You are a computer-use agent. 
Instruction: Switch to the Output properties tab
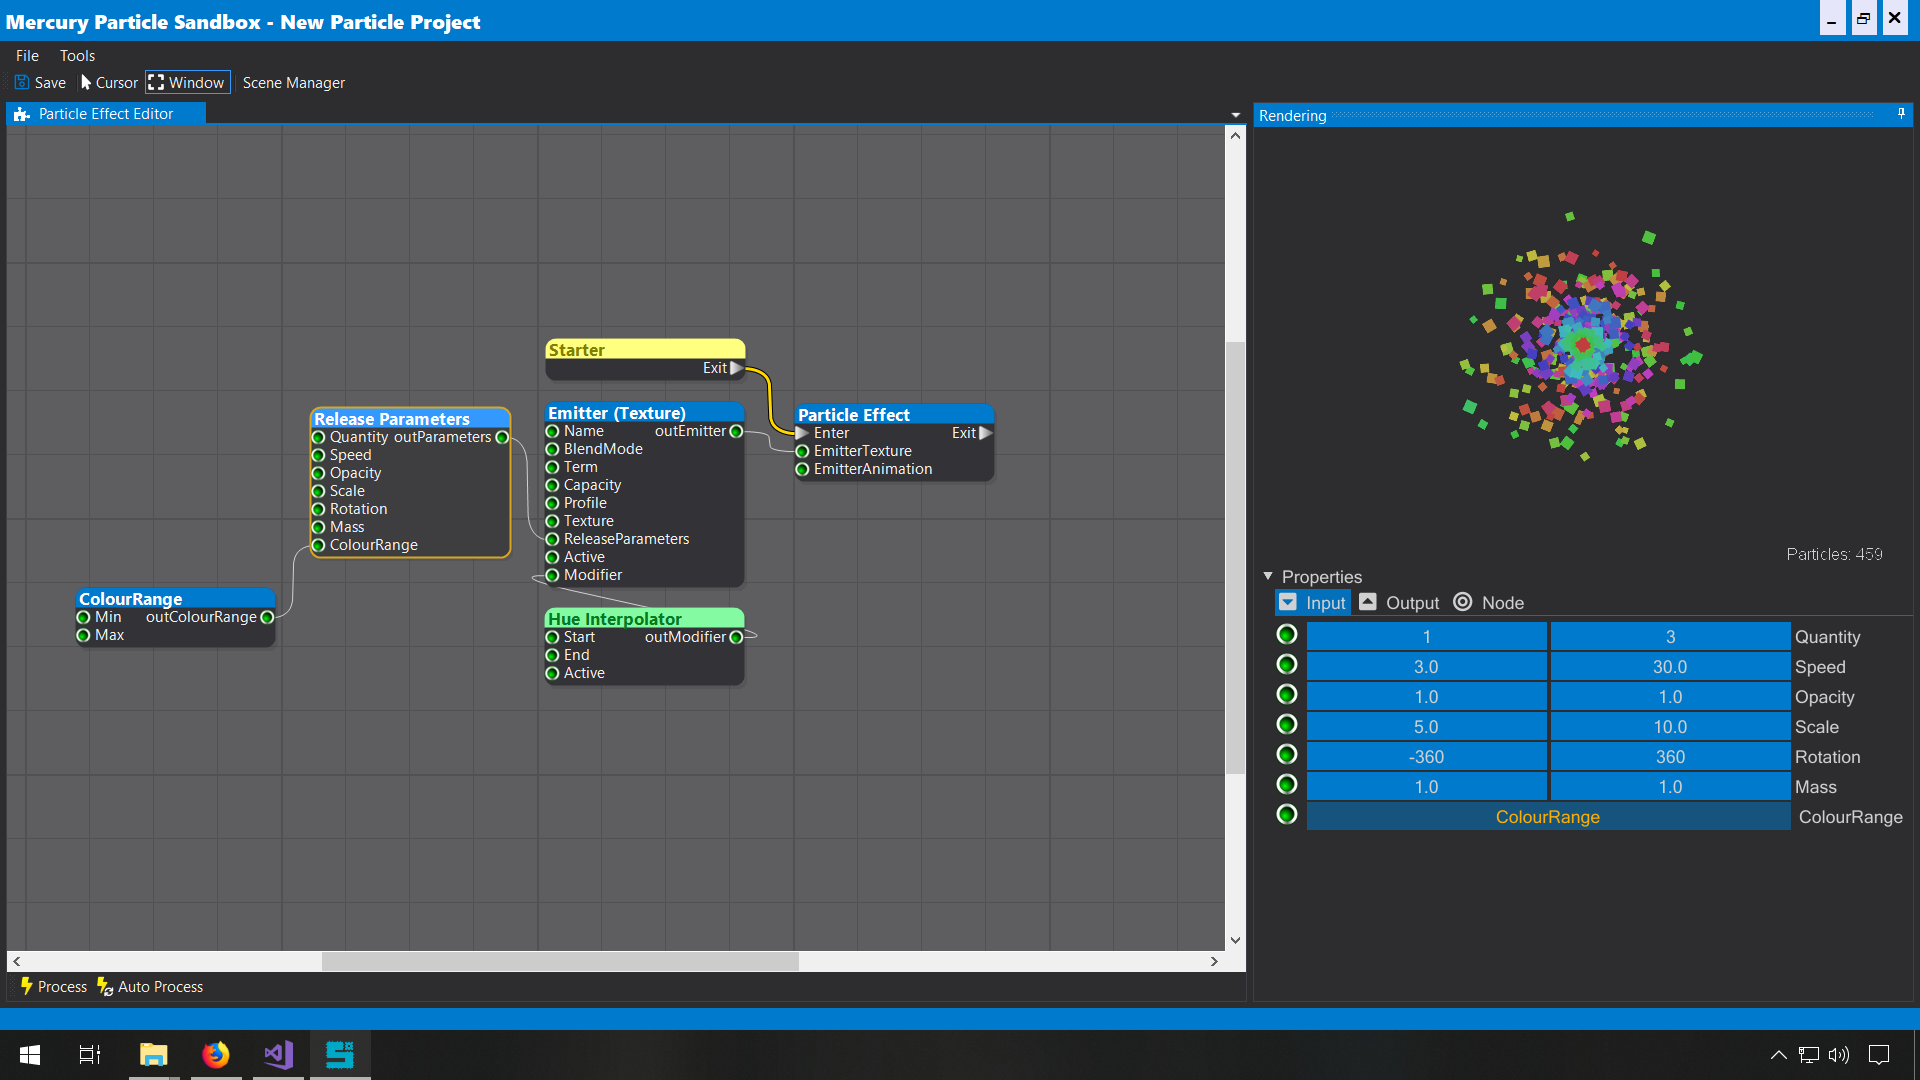1399,603
